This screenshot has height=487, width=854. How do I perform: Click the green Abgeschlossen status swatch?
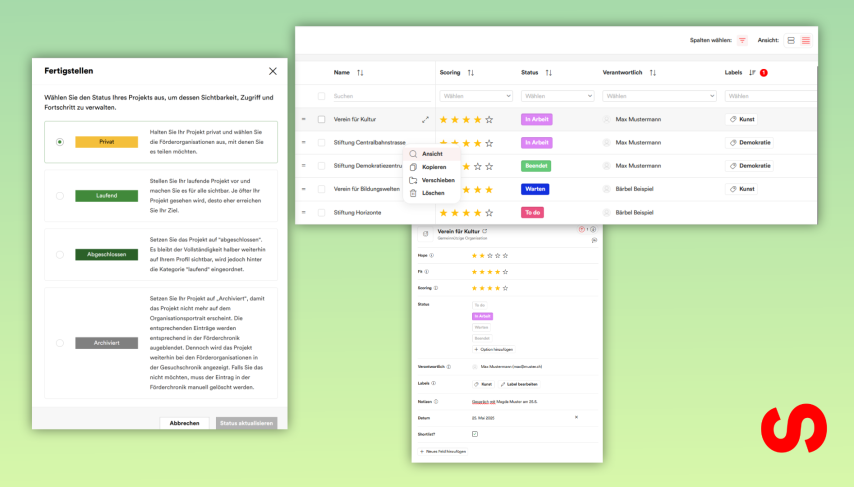pos(106,255)
